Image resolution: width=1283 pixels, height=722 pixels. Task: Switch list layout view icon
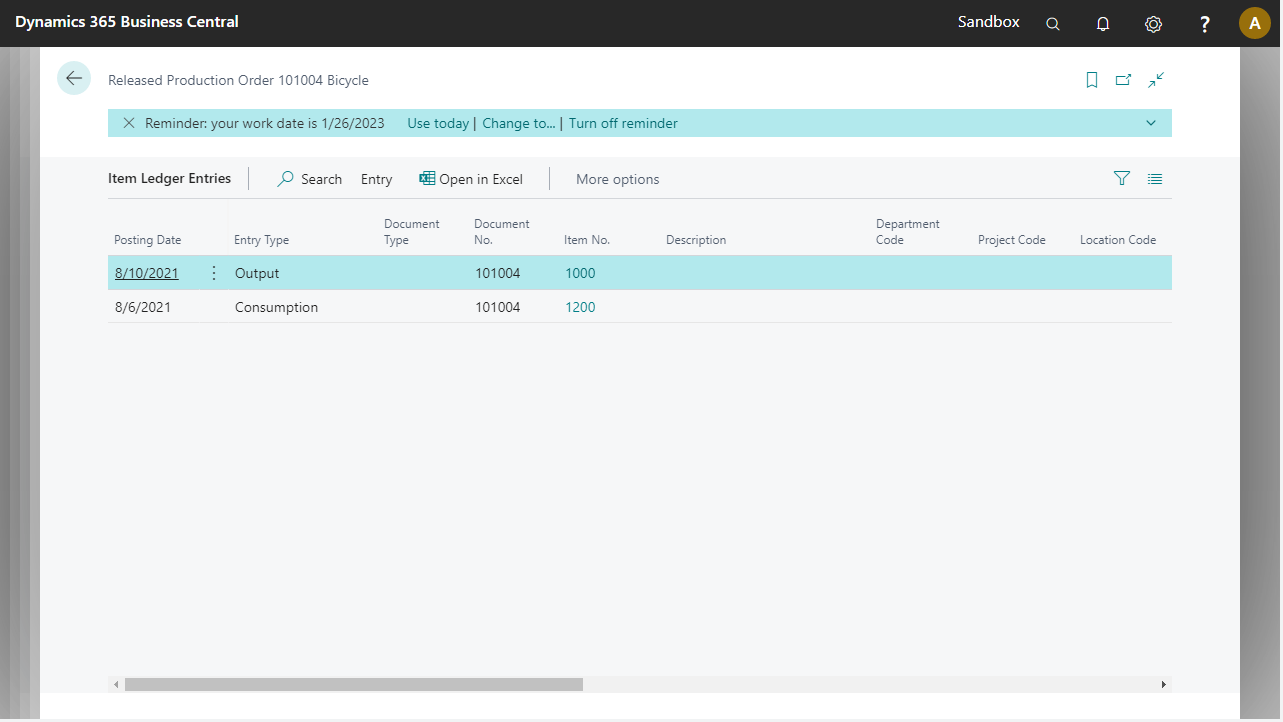1155,179
